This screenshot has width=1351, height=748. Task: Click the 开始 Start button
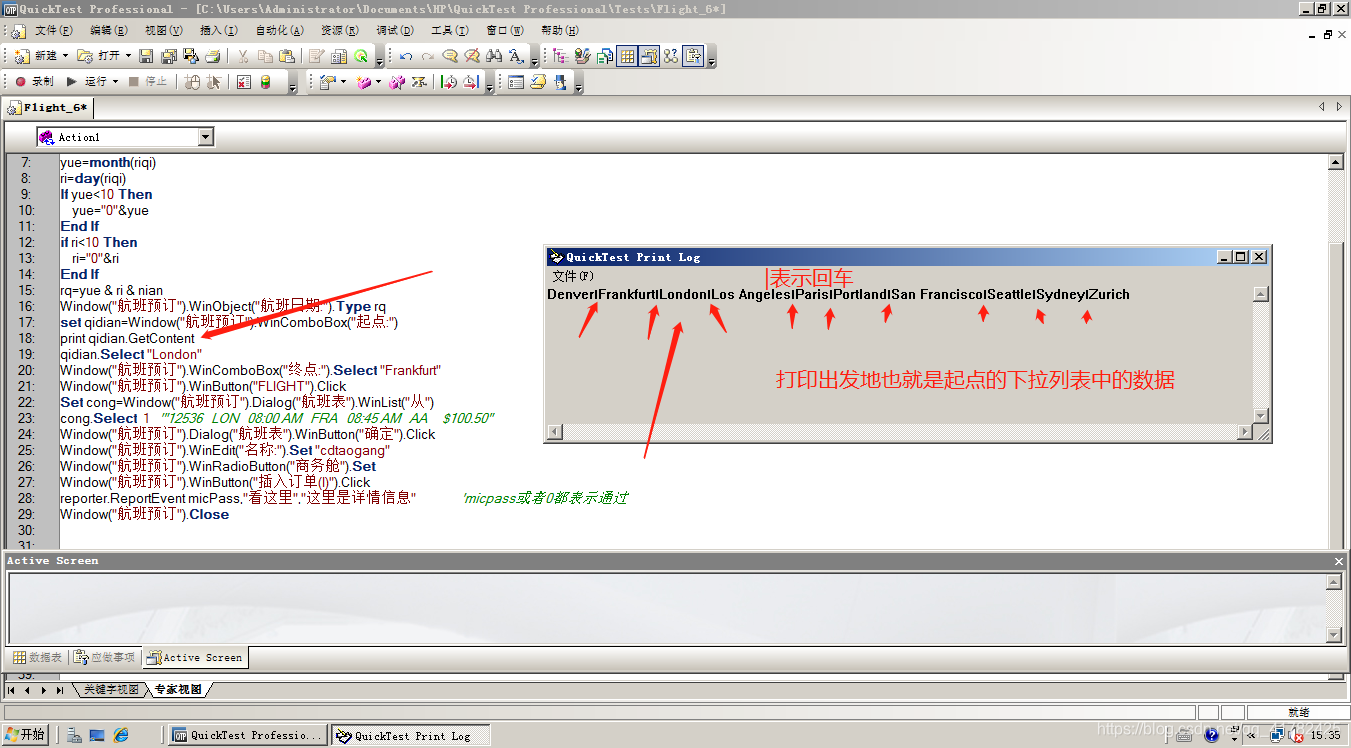point(26,735)
